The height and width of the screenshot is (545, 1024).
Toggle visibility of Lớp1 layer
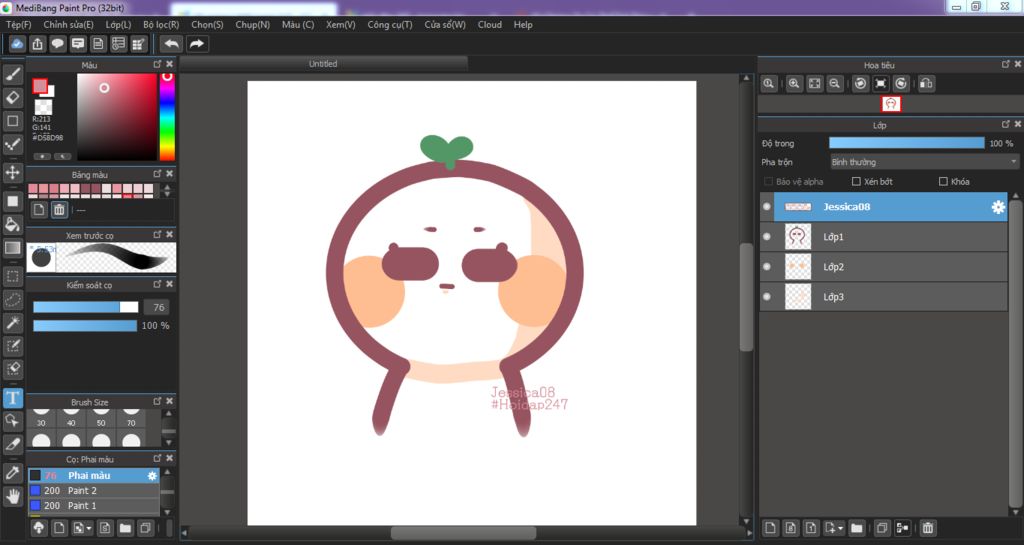(767, 237)
